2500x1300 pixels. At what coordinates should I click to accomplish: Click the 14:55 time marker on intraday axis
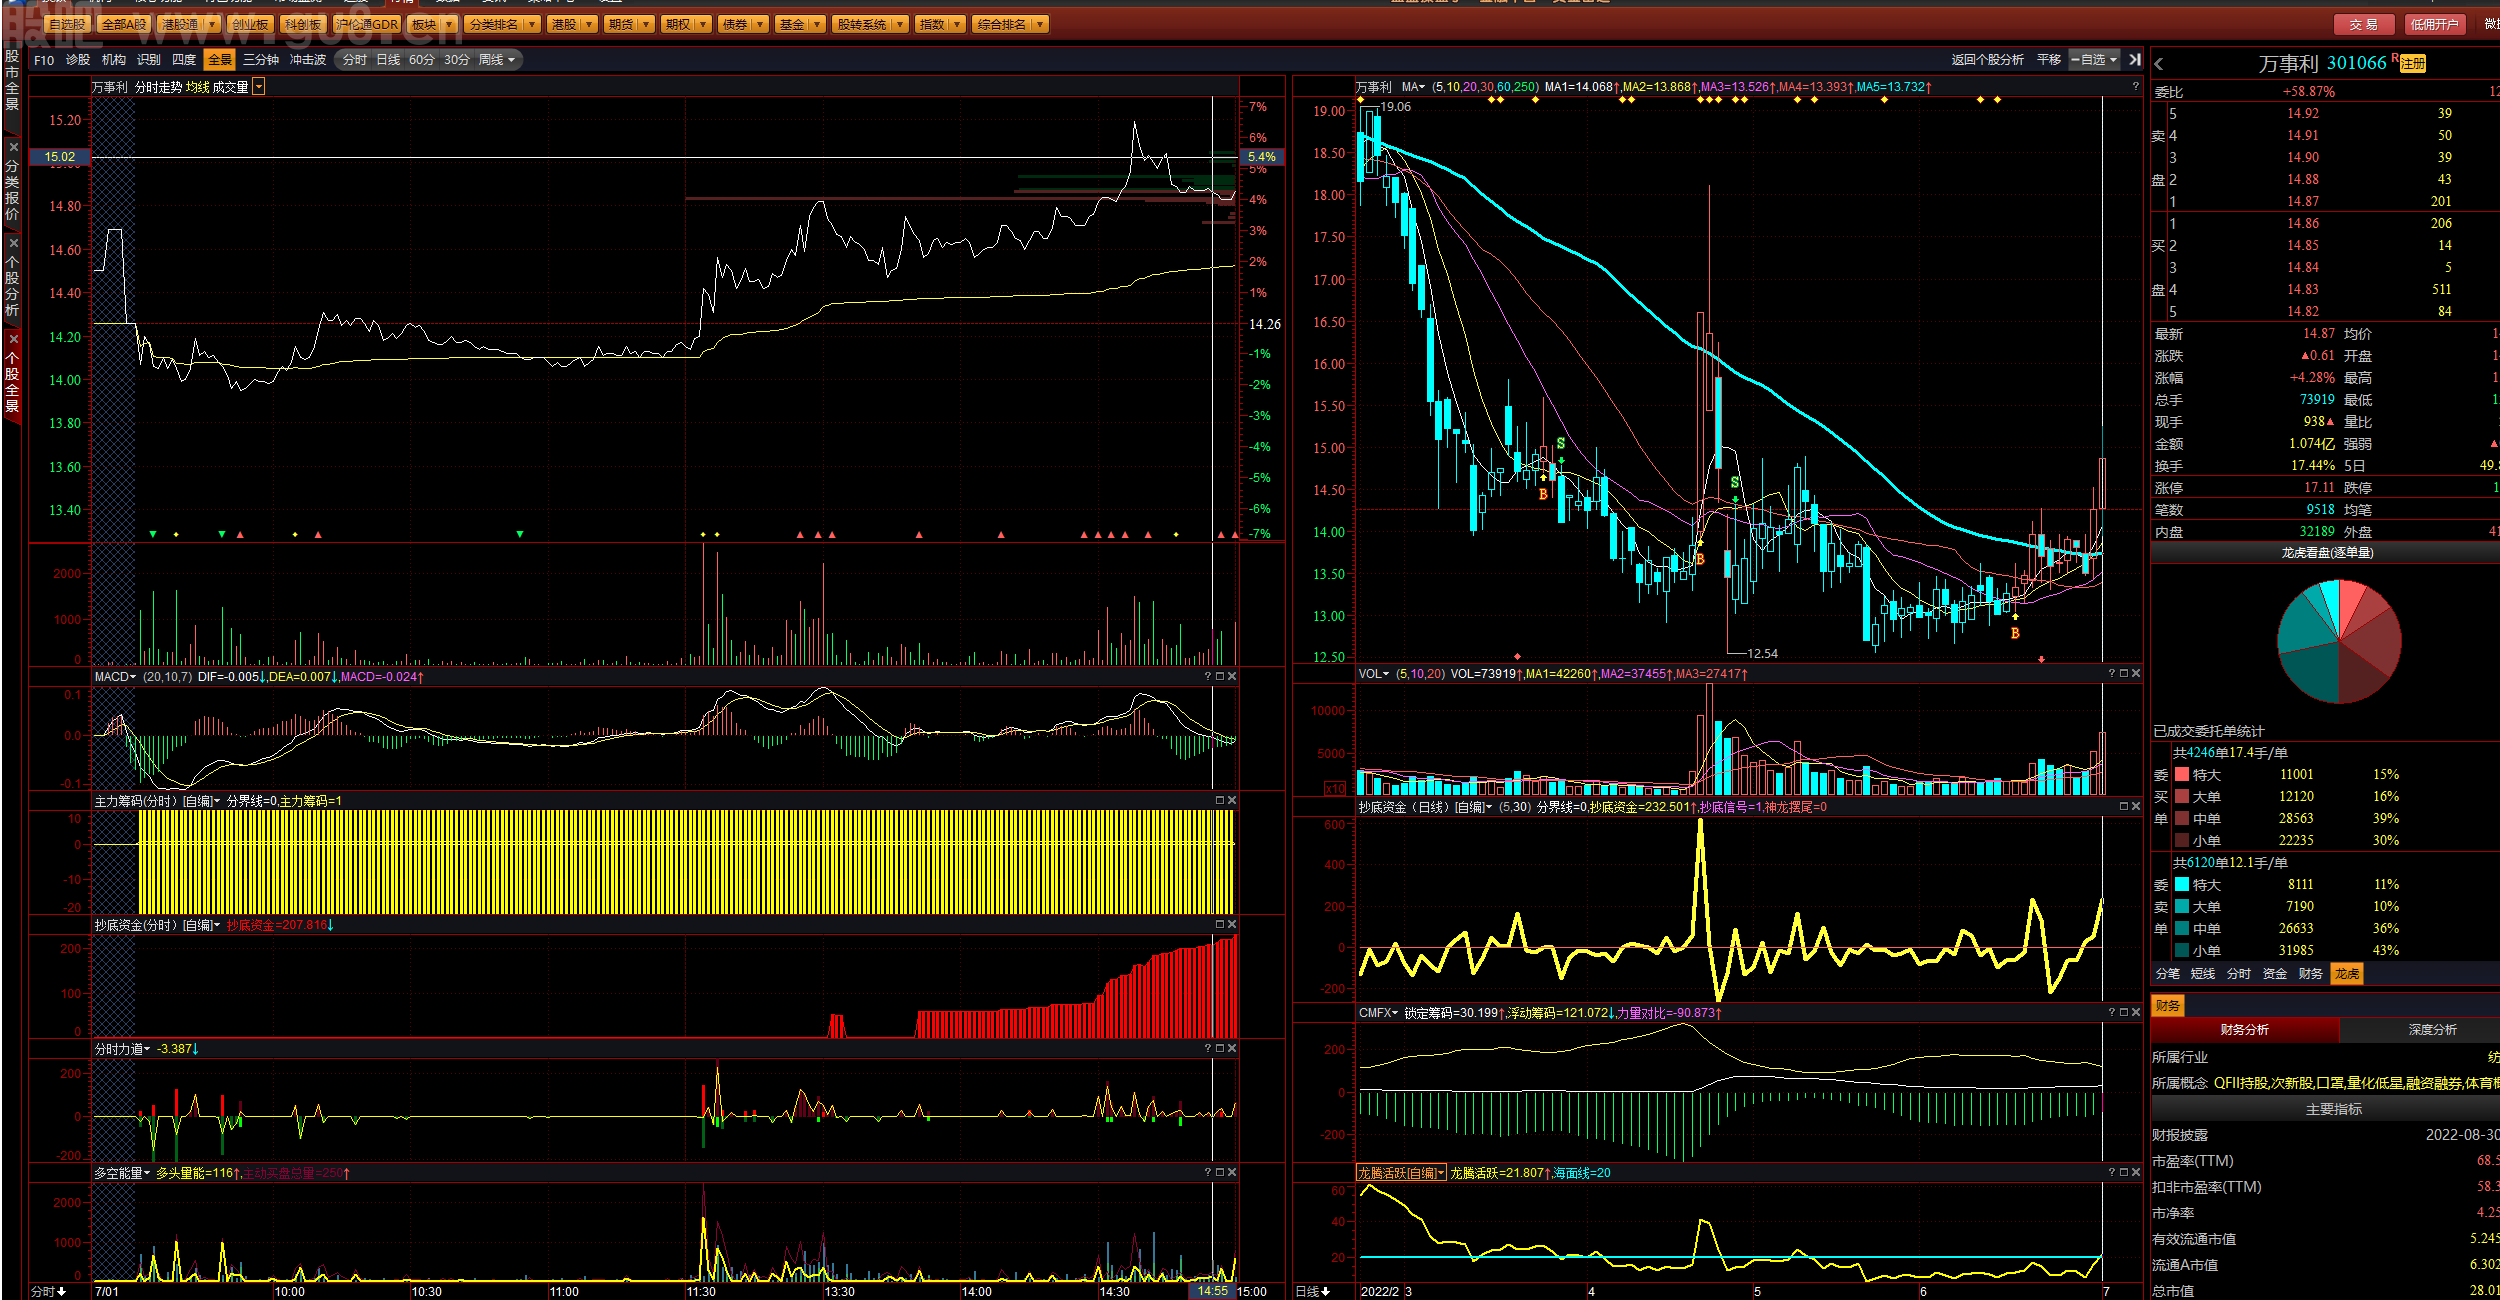coord(1213,1292)
